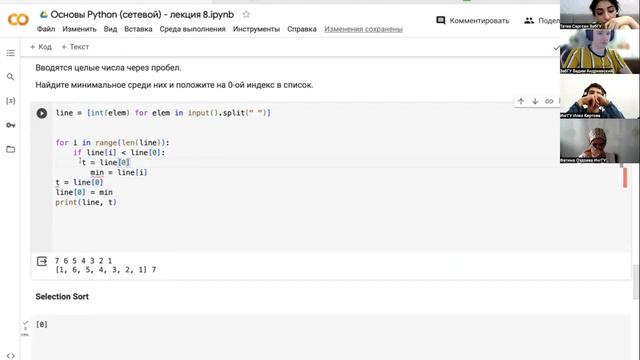Click the text 'Вводятся целые числа через пробел'

tap(108, 68)
